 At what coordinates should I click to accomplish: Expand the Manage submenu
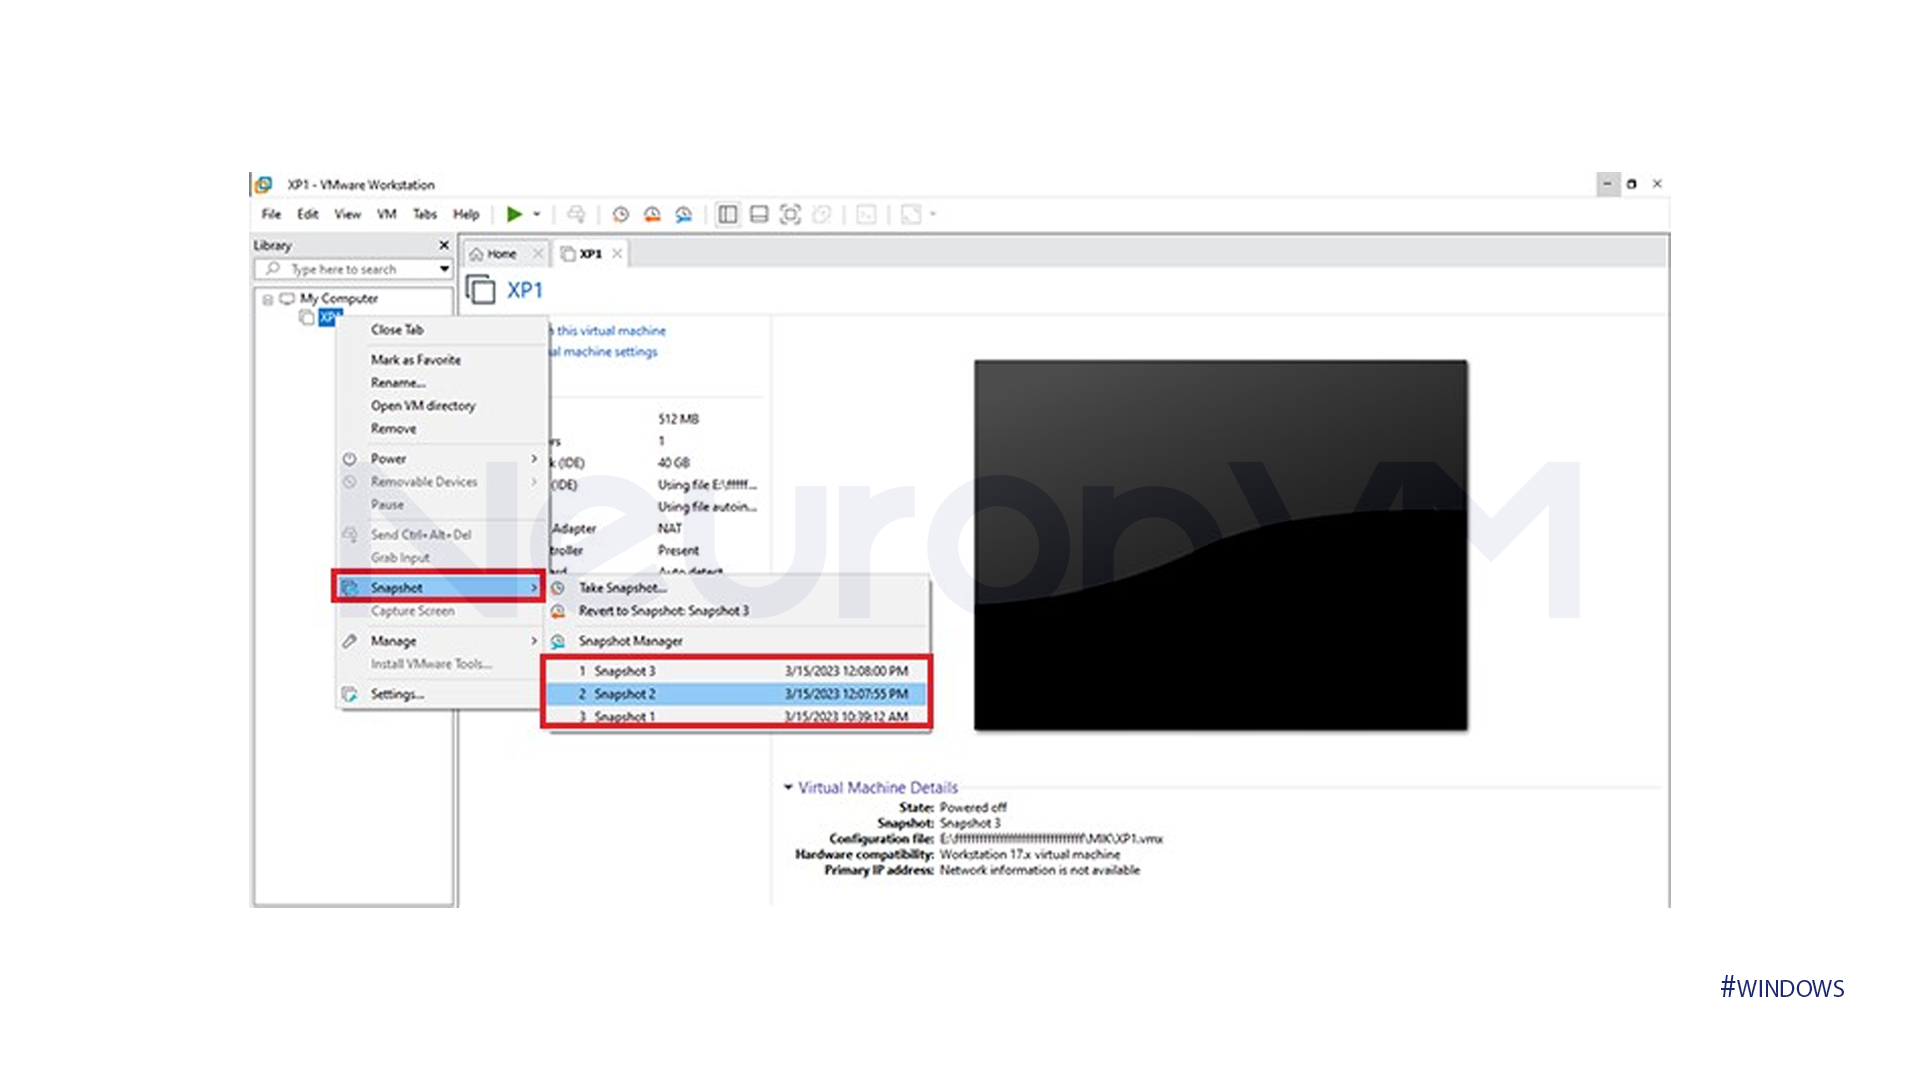442,641
